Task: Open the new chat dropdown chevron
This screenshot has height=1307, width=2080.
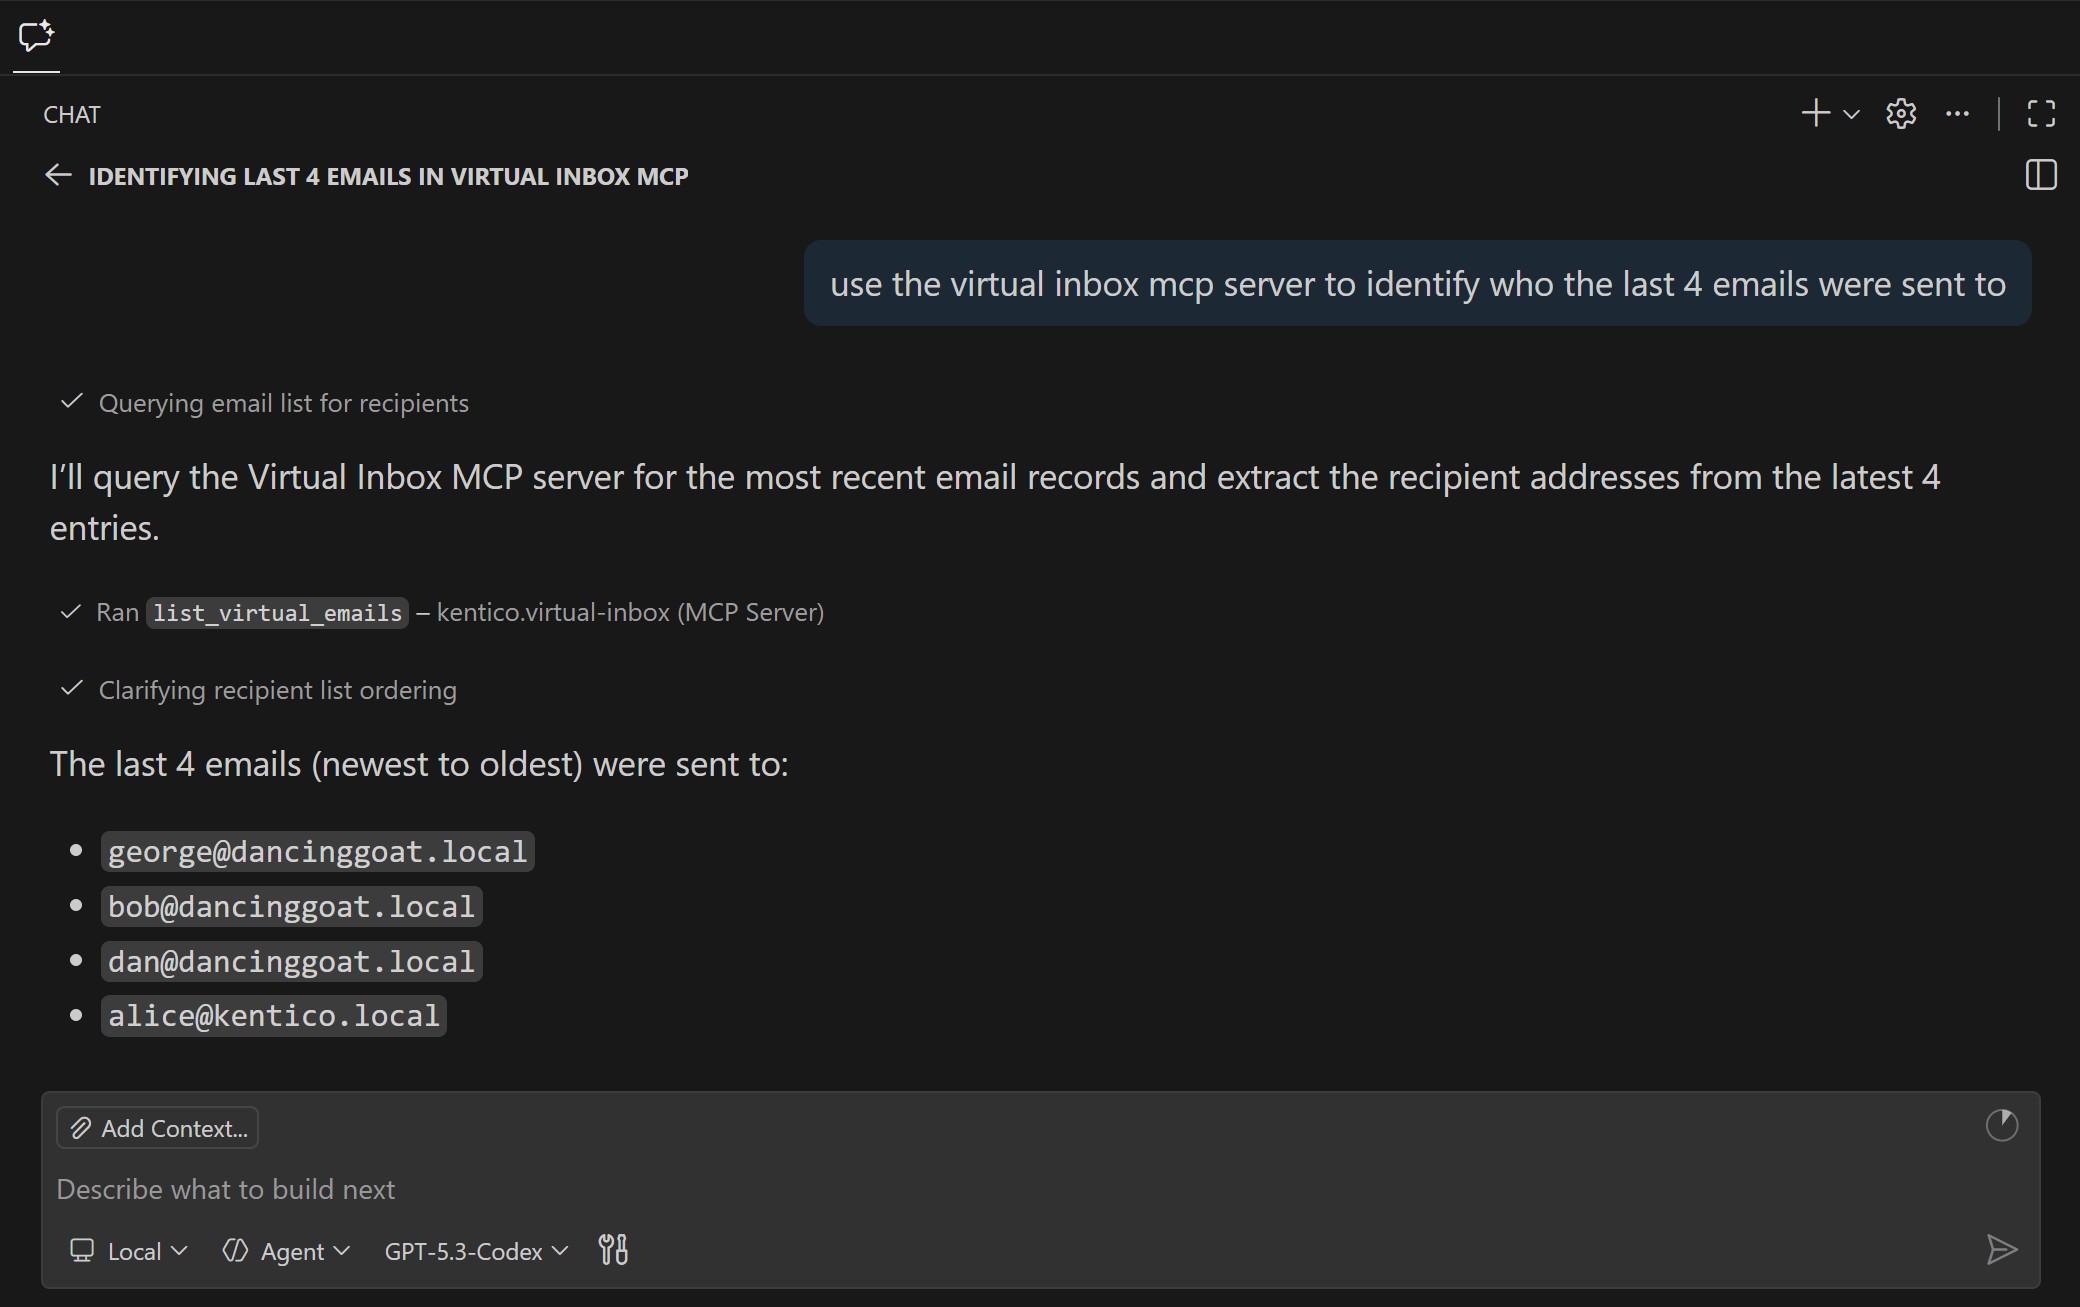Action: pos(1850,113)
